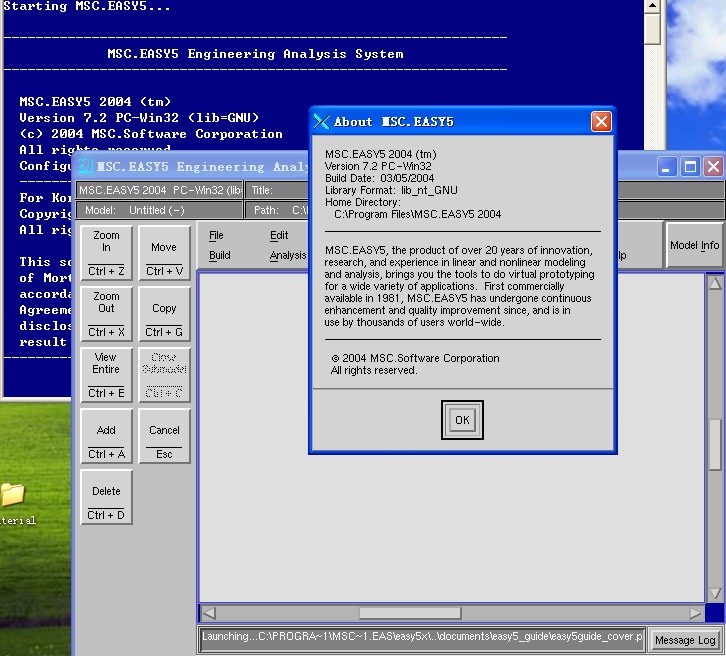Screen dimensions: 726x656
Task: Close the About MSC.EASY5 dialog
Action: 601,122
